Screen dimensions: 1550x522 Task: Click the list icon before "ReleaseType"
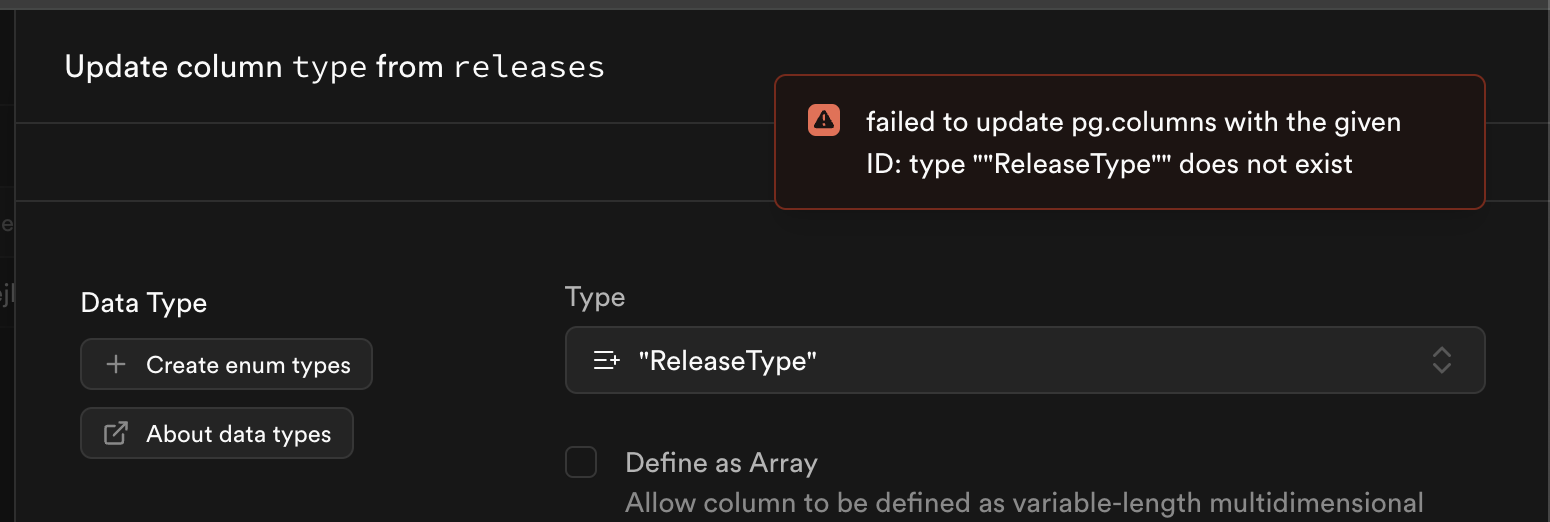pos(607,361)
